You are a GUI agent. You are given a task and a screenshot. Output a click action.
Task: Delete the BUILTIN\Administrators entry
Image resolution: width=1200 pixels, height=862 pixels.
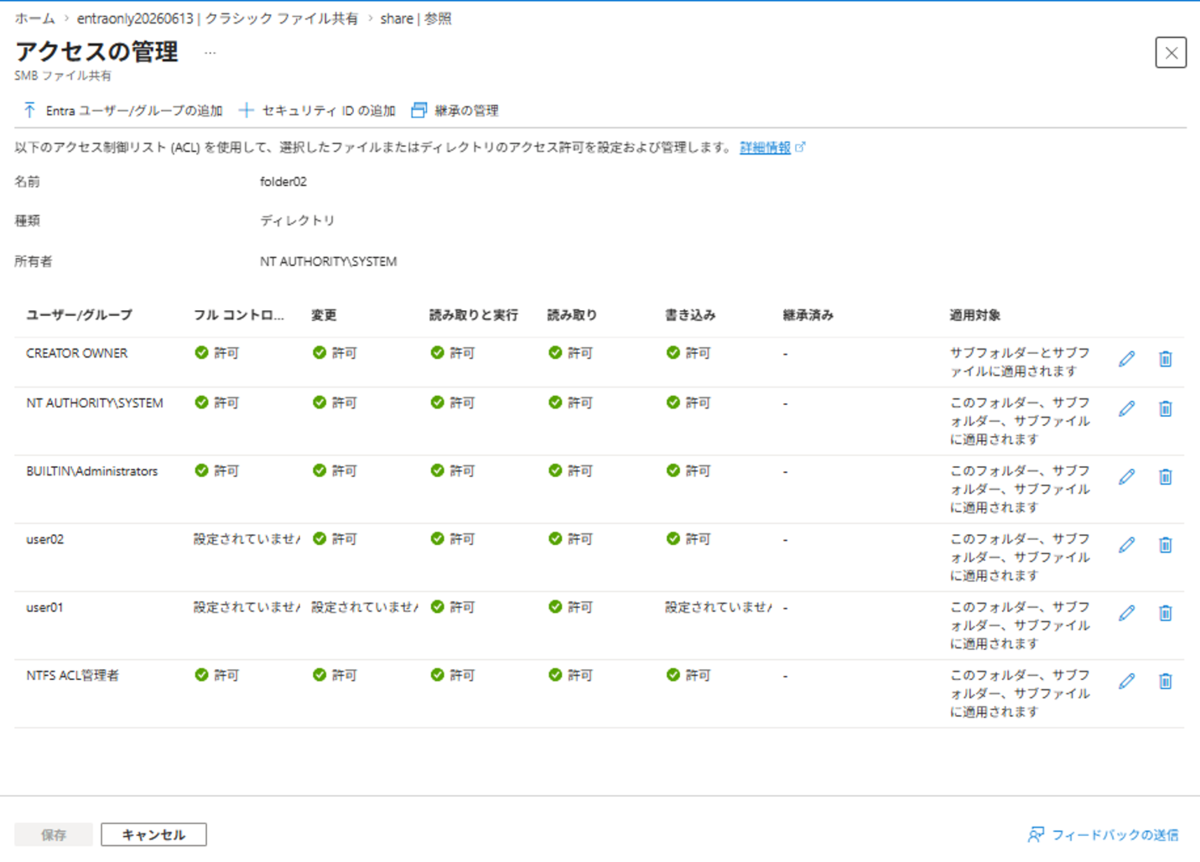coord(1165,476)
